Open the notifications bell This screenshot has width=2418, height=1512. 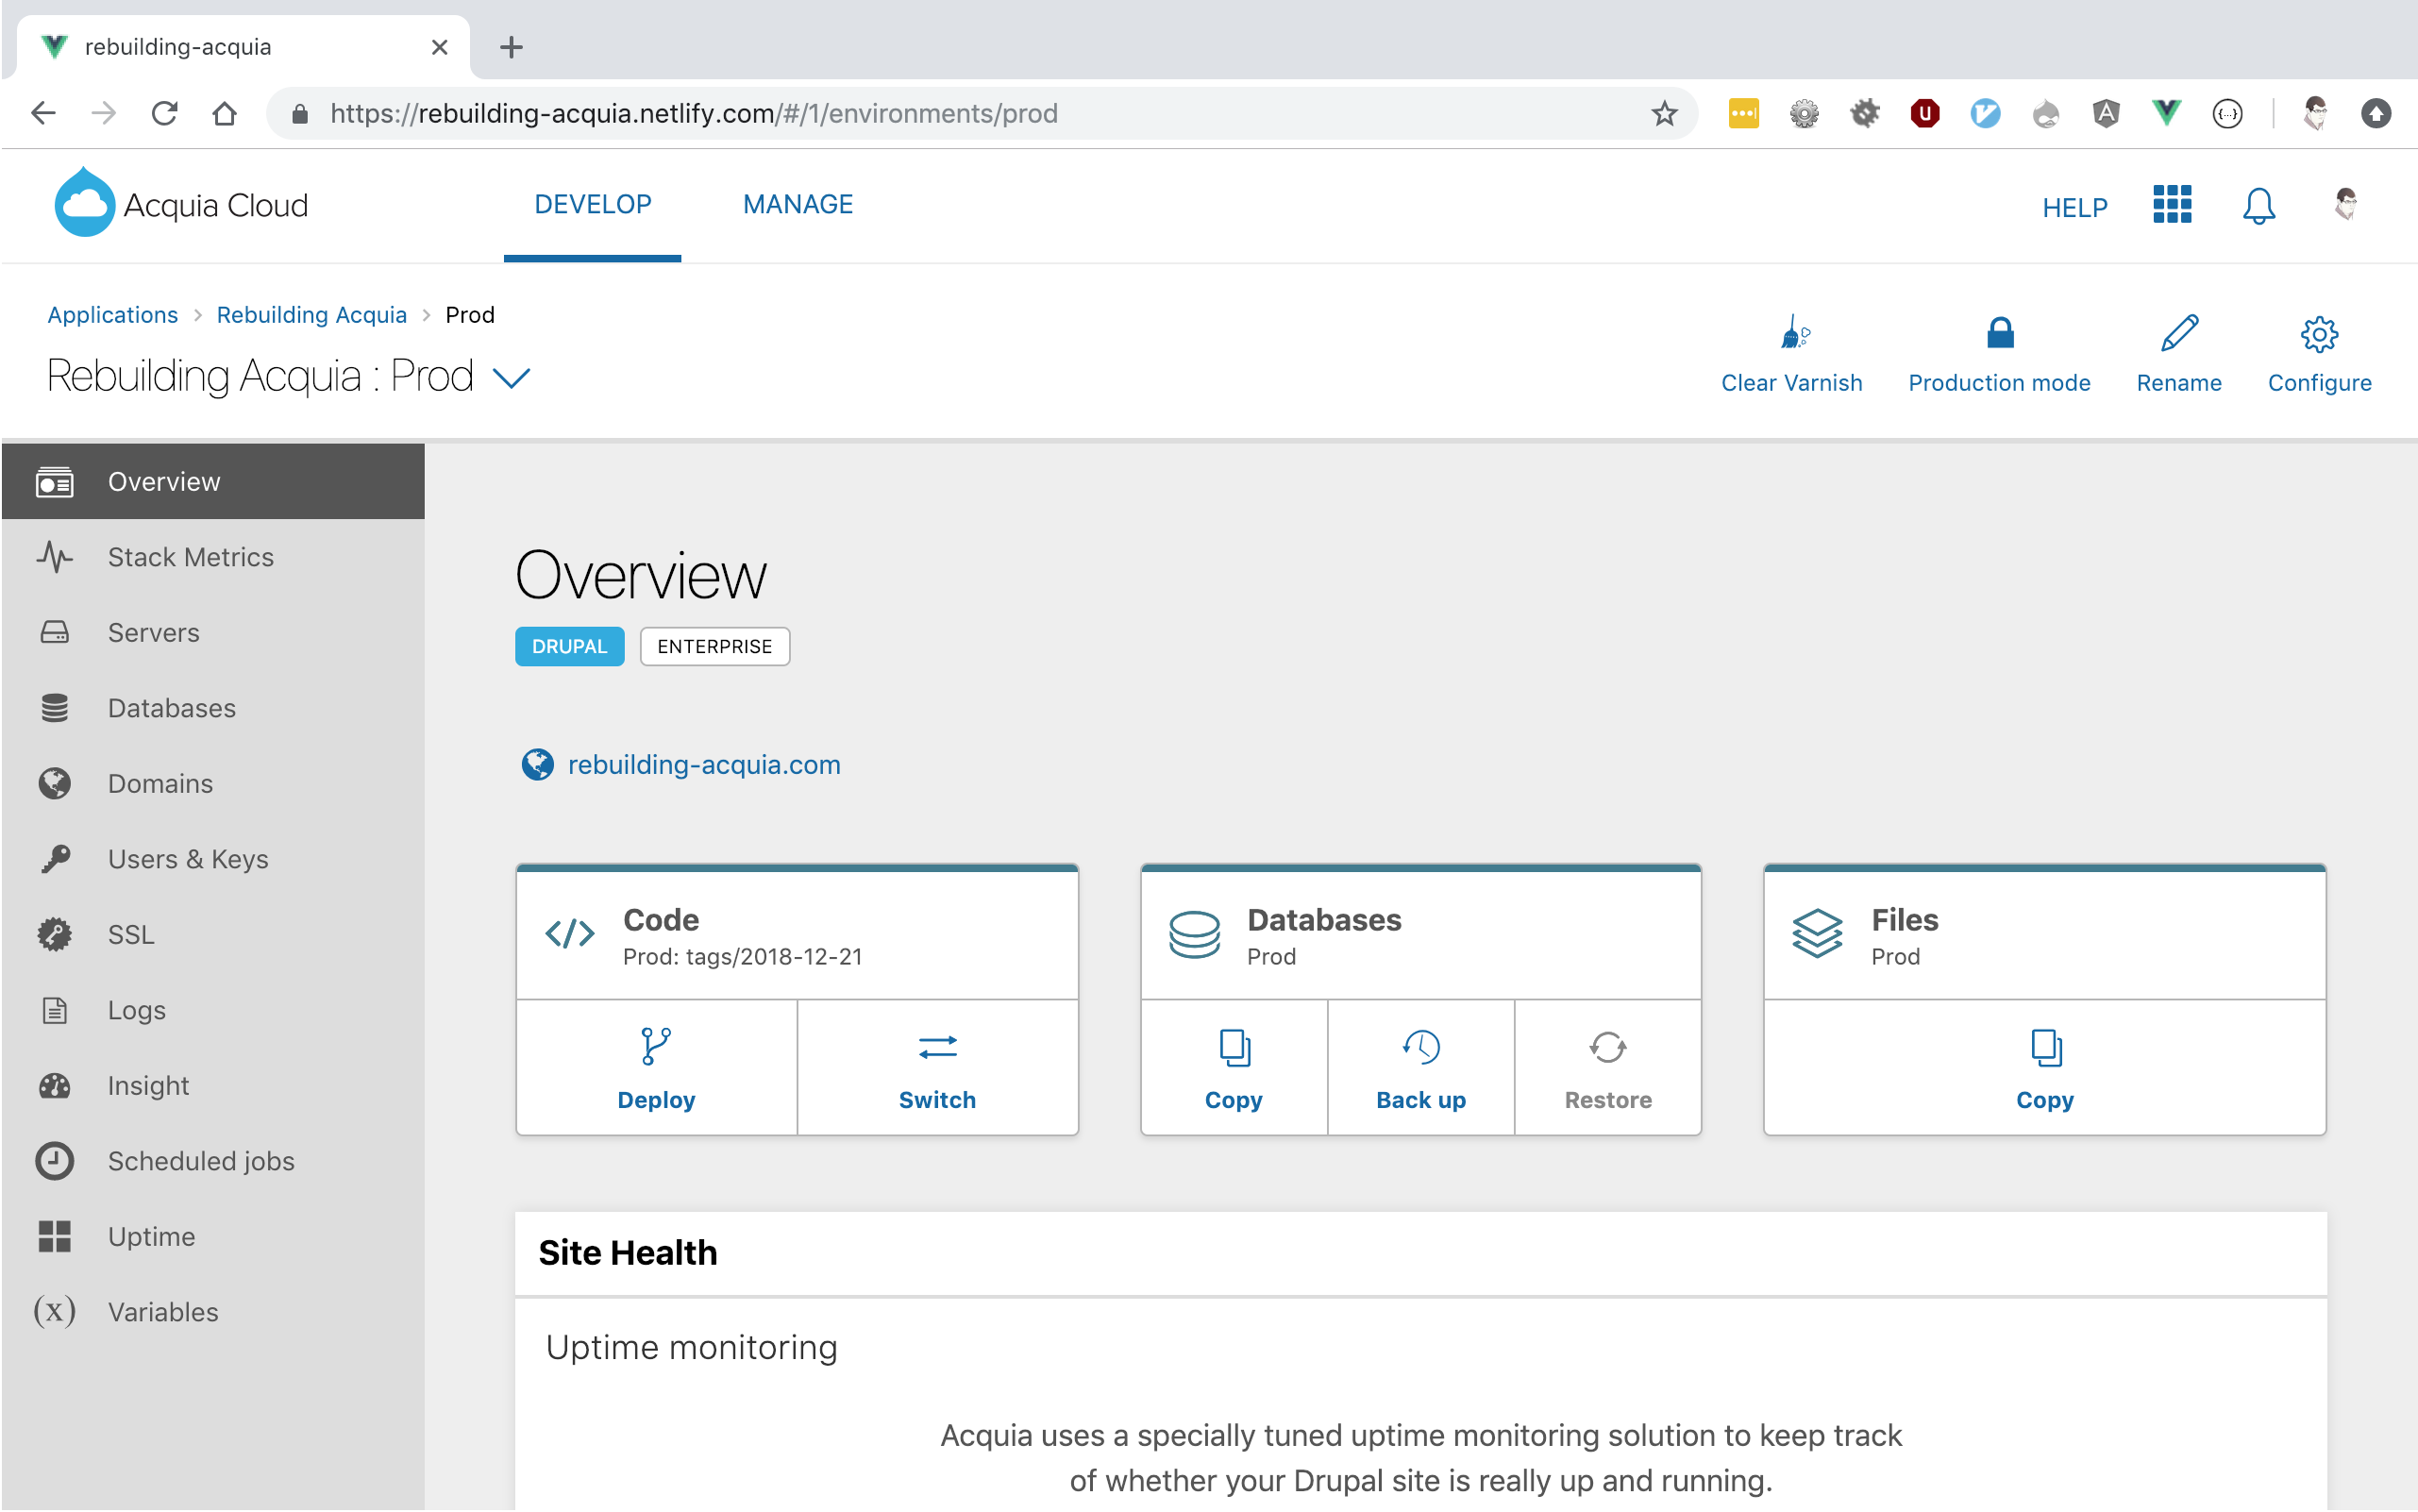coord(2258,206)
